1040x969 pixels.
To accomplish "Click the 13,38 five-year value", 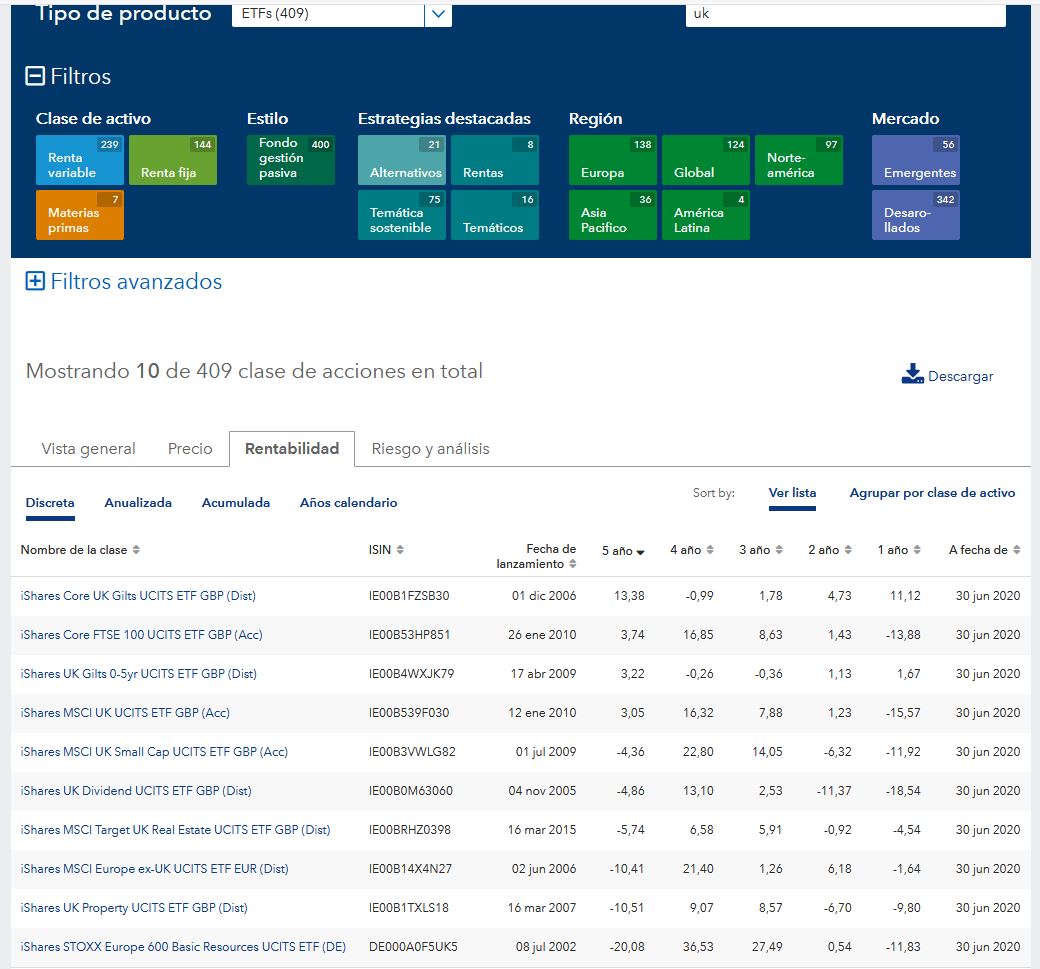I will pyautogui.click(x=629, y=596).
